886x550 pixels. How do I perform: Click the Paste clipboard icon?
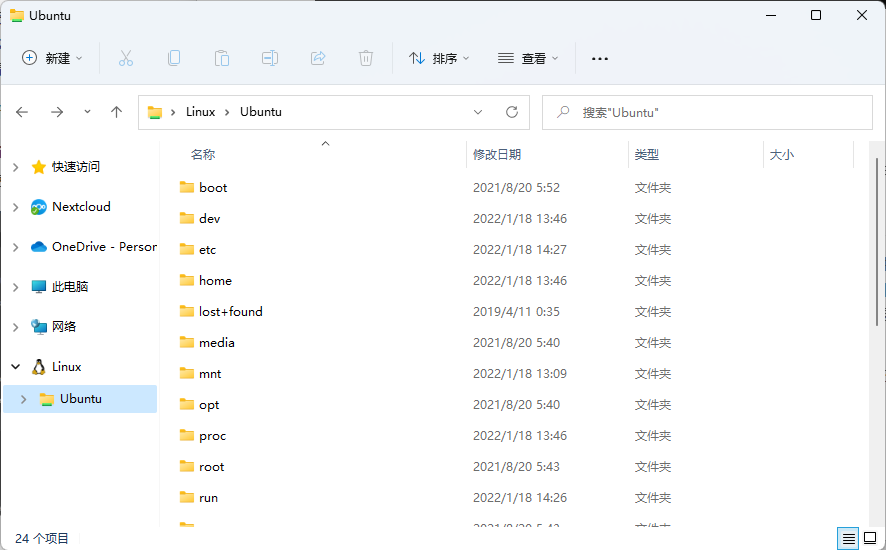222,58
